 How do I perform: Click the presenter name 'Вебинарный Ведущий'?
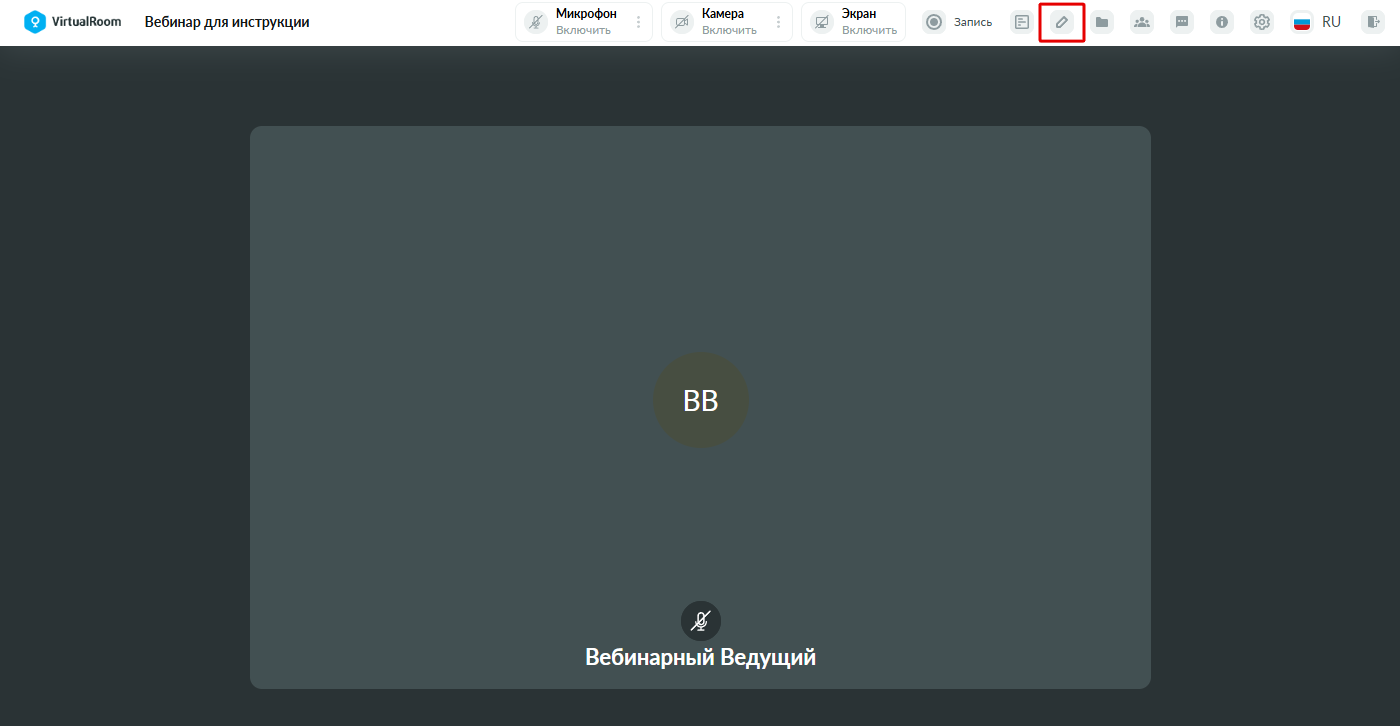coord(701,657)
